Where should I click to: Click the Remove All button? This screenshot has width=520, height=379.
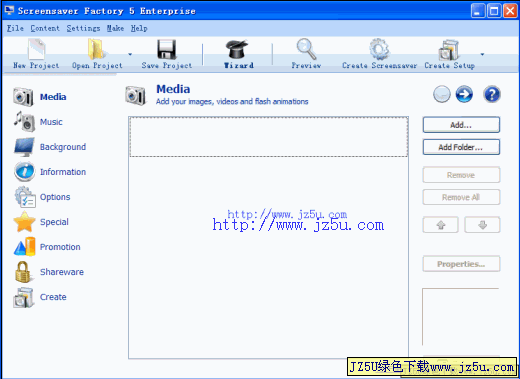(x=461, y=197)
